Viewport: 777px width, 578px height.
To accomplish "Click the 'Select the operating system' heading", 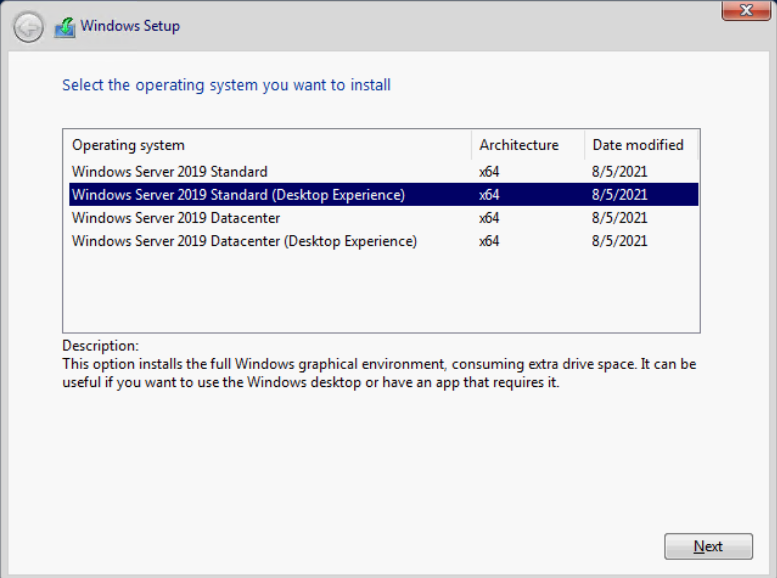I will coord(226,85).
